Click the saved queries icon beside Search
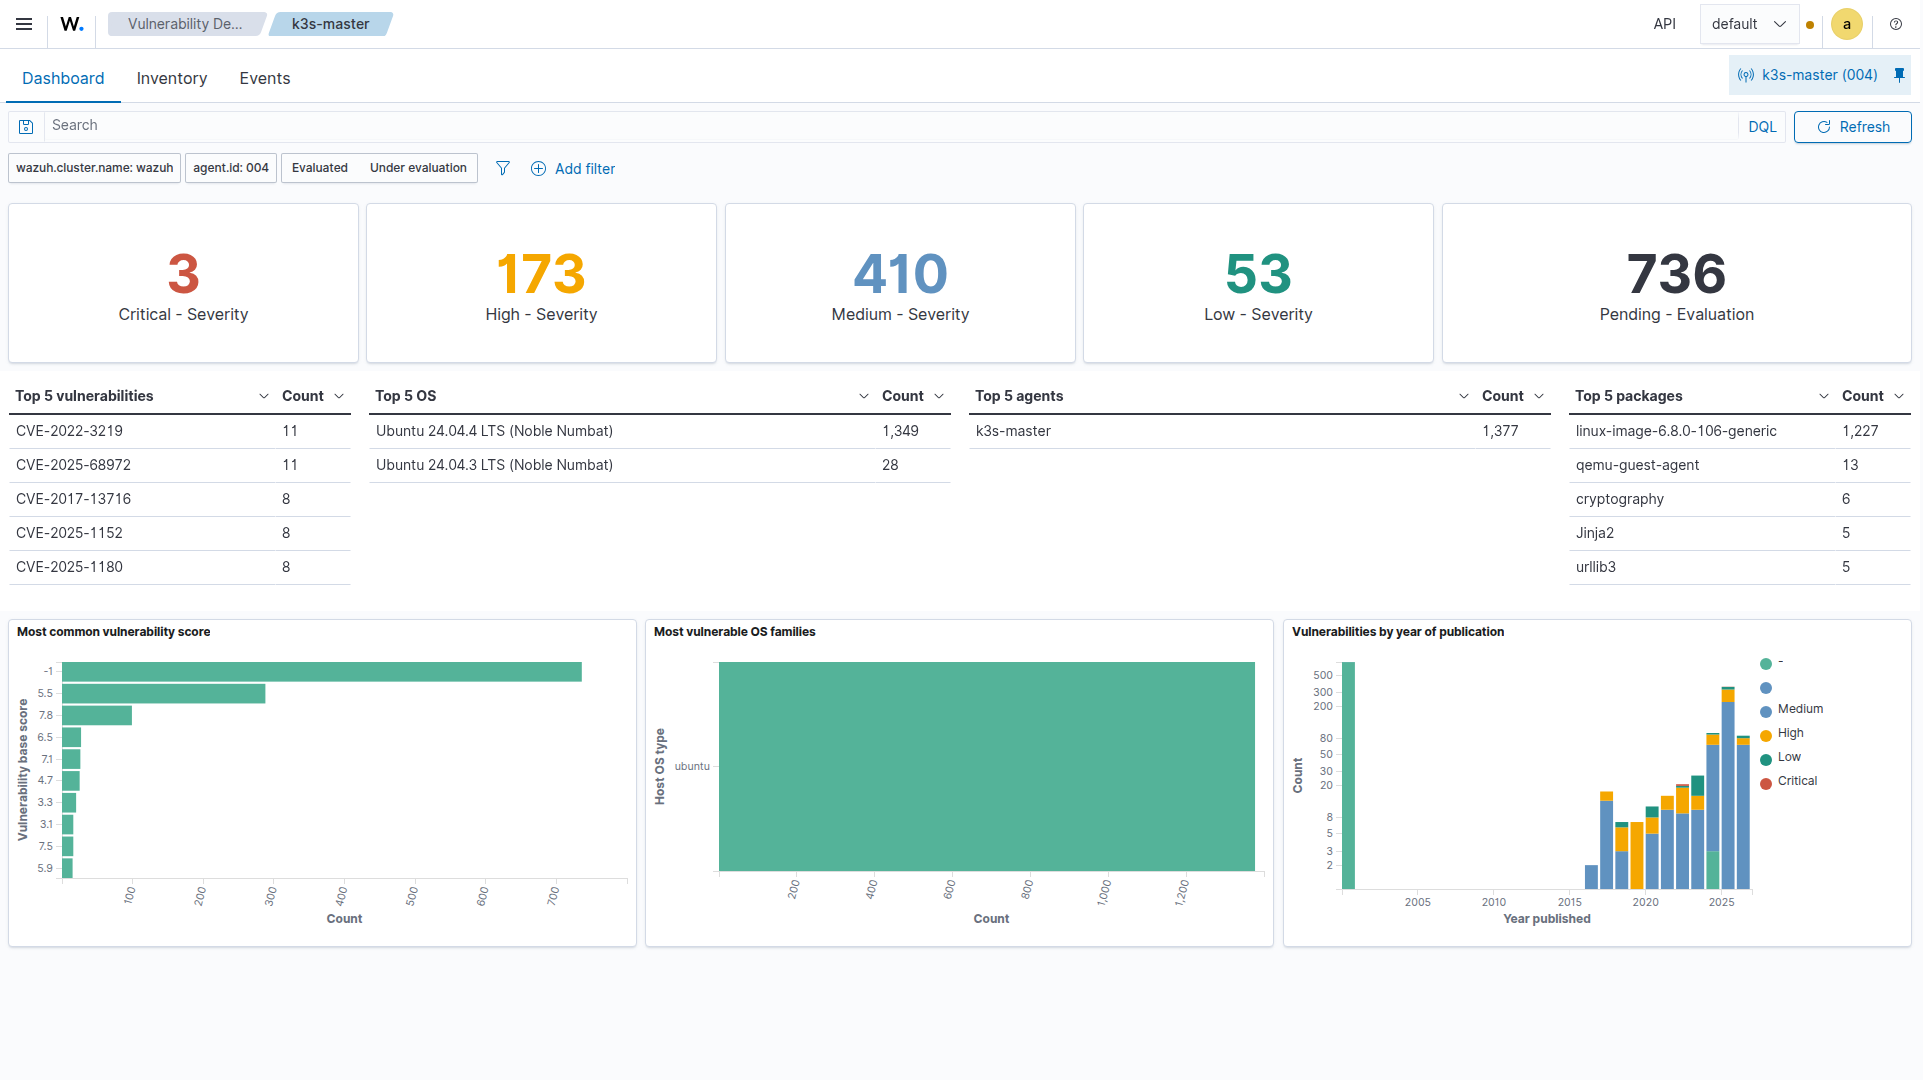This screenshot has height=1080, width=1923. pos(27,126)
